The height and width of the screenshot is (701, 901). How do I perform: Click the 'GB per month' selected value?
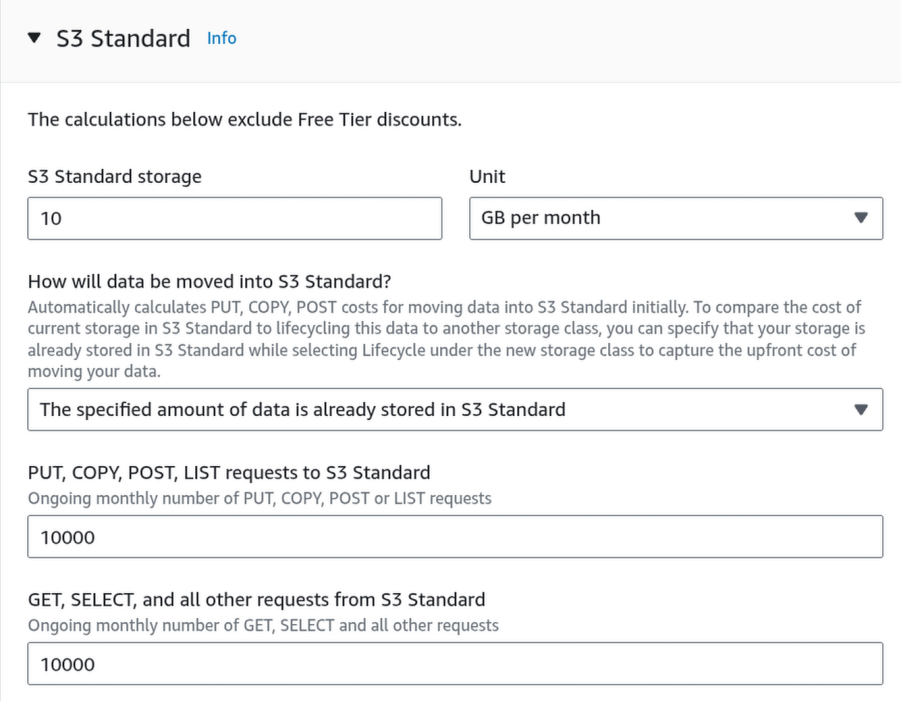click(x=541, y=218)
